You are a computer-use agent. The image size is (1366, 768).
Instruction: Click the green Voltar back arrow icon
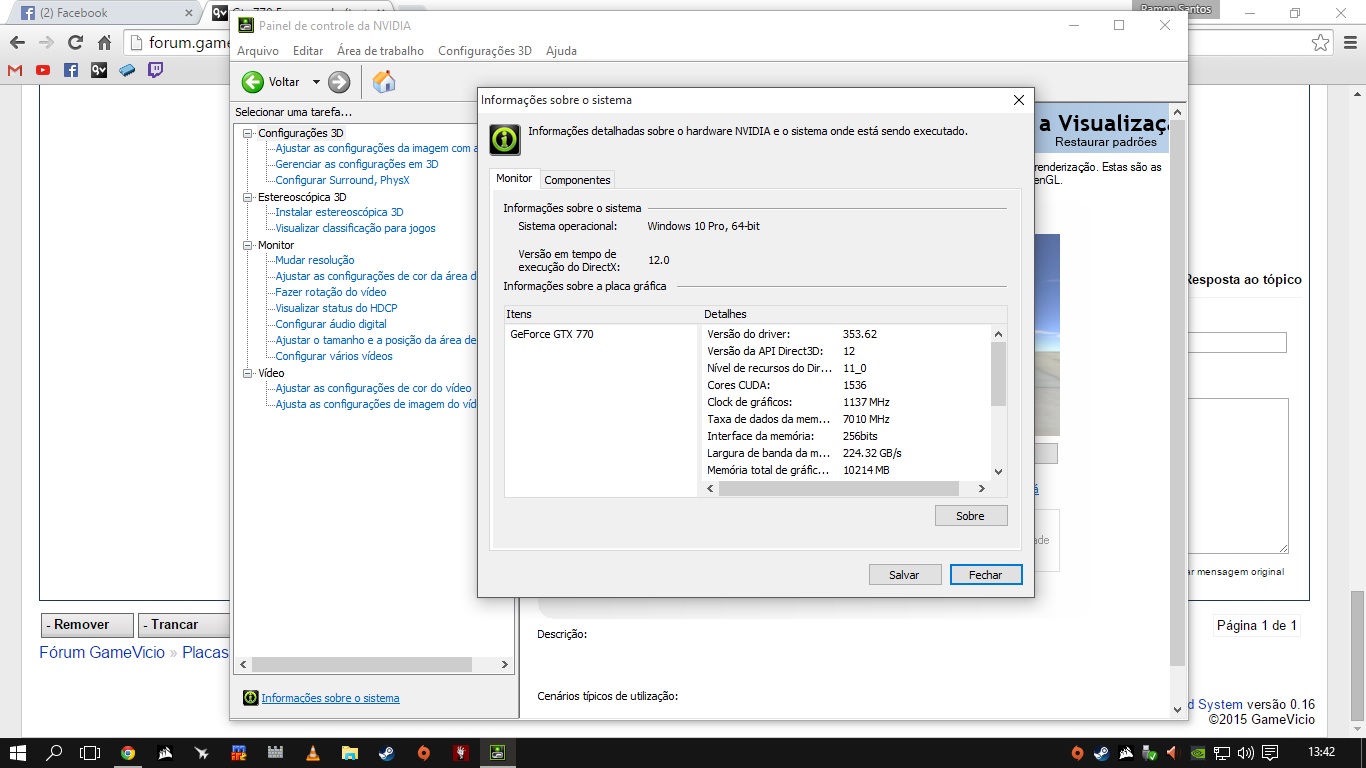click(x=253, y=82)
